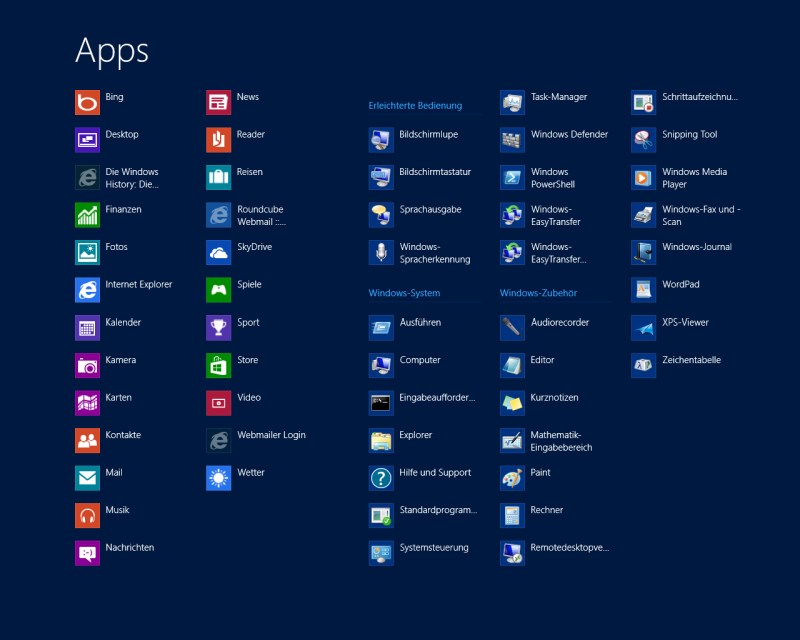
Task: Launch the Spiele gamepad icon
Action: tap(218, 290)
